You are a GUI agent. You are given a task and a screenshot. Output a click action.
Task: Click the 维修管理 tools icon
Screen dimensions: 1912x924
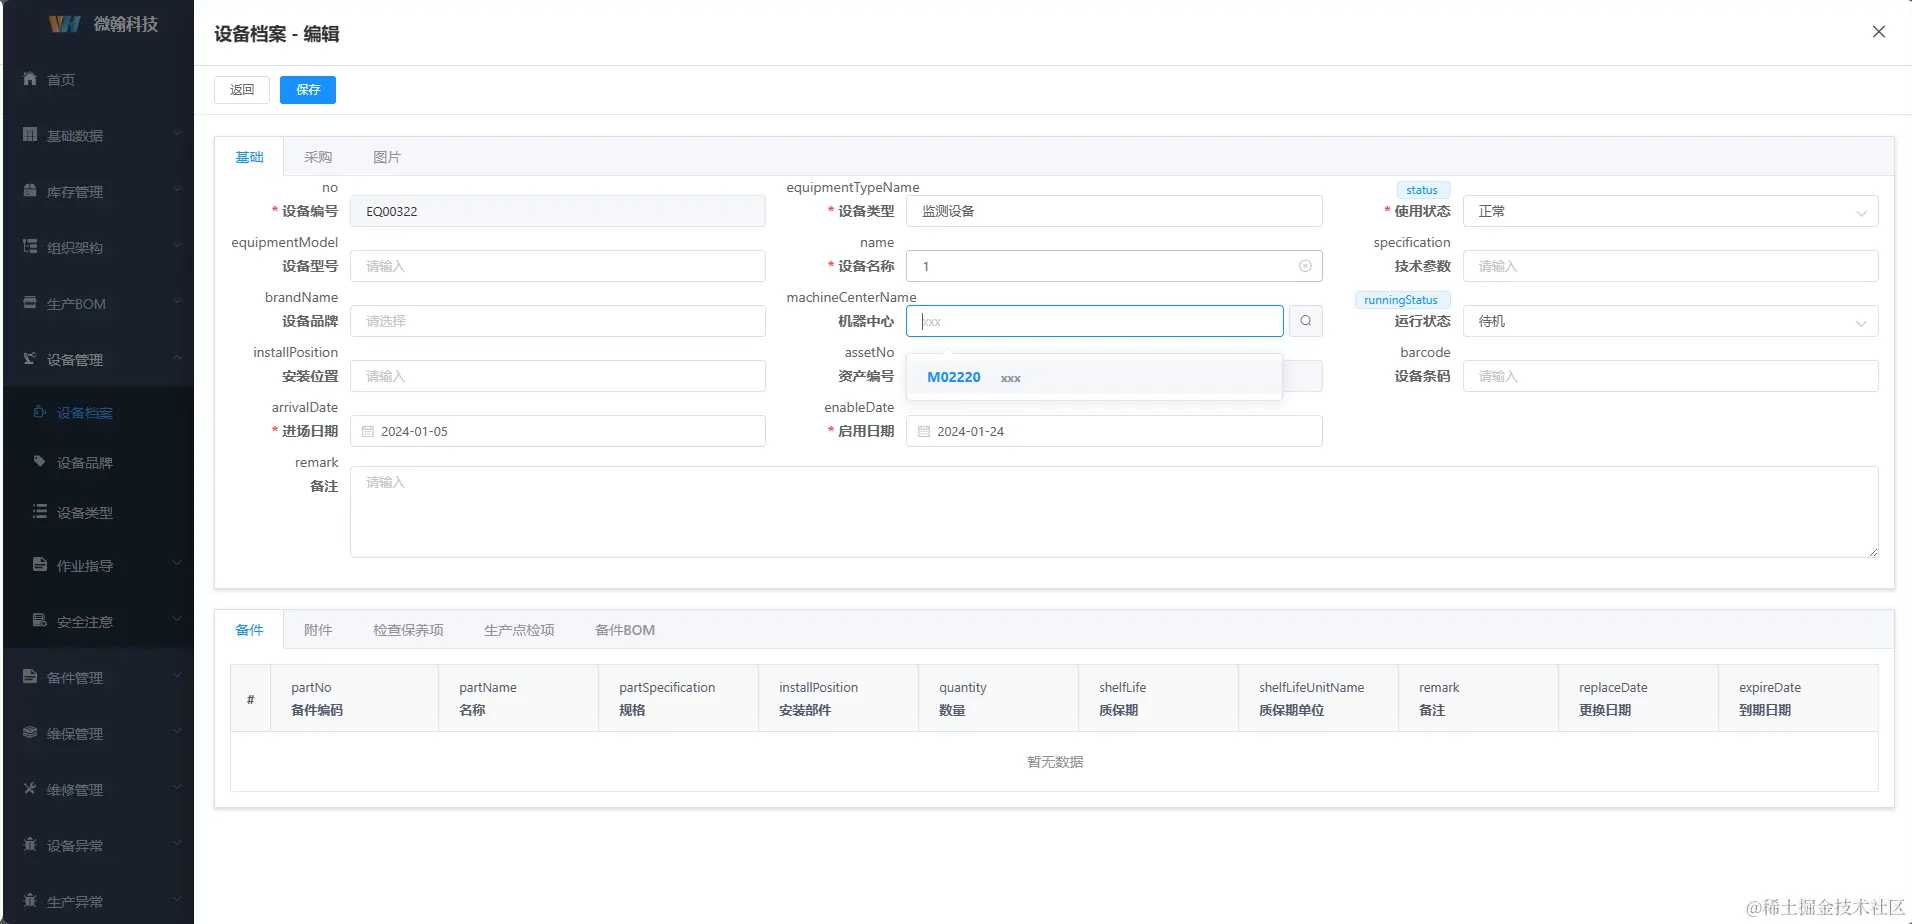click(x=30, y=789)
